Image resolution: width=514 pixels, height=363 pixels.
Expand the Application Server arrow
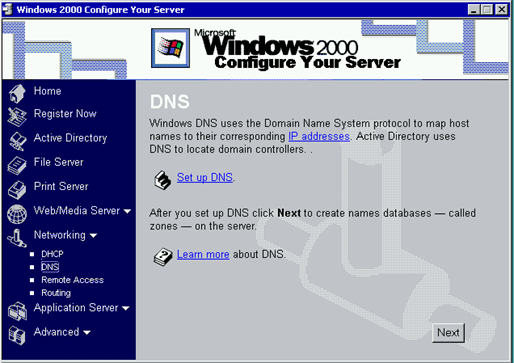[x=126, y=308]
